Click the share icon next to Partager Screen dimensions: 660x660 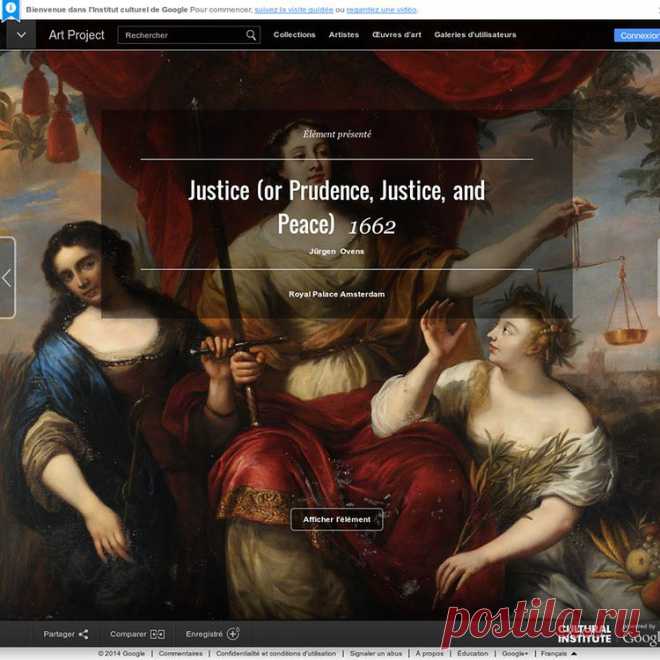click(83, 634)
